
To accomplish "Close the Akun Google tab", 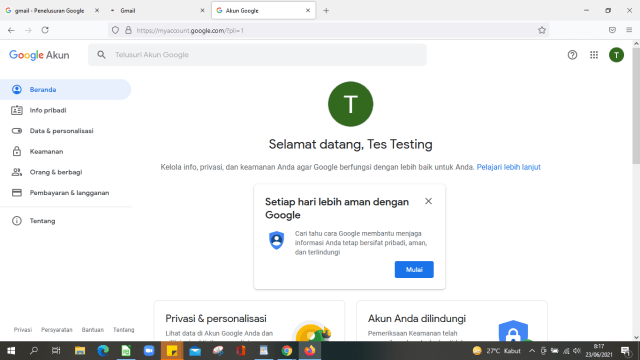I will pos(308,11).
